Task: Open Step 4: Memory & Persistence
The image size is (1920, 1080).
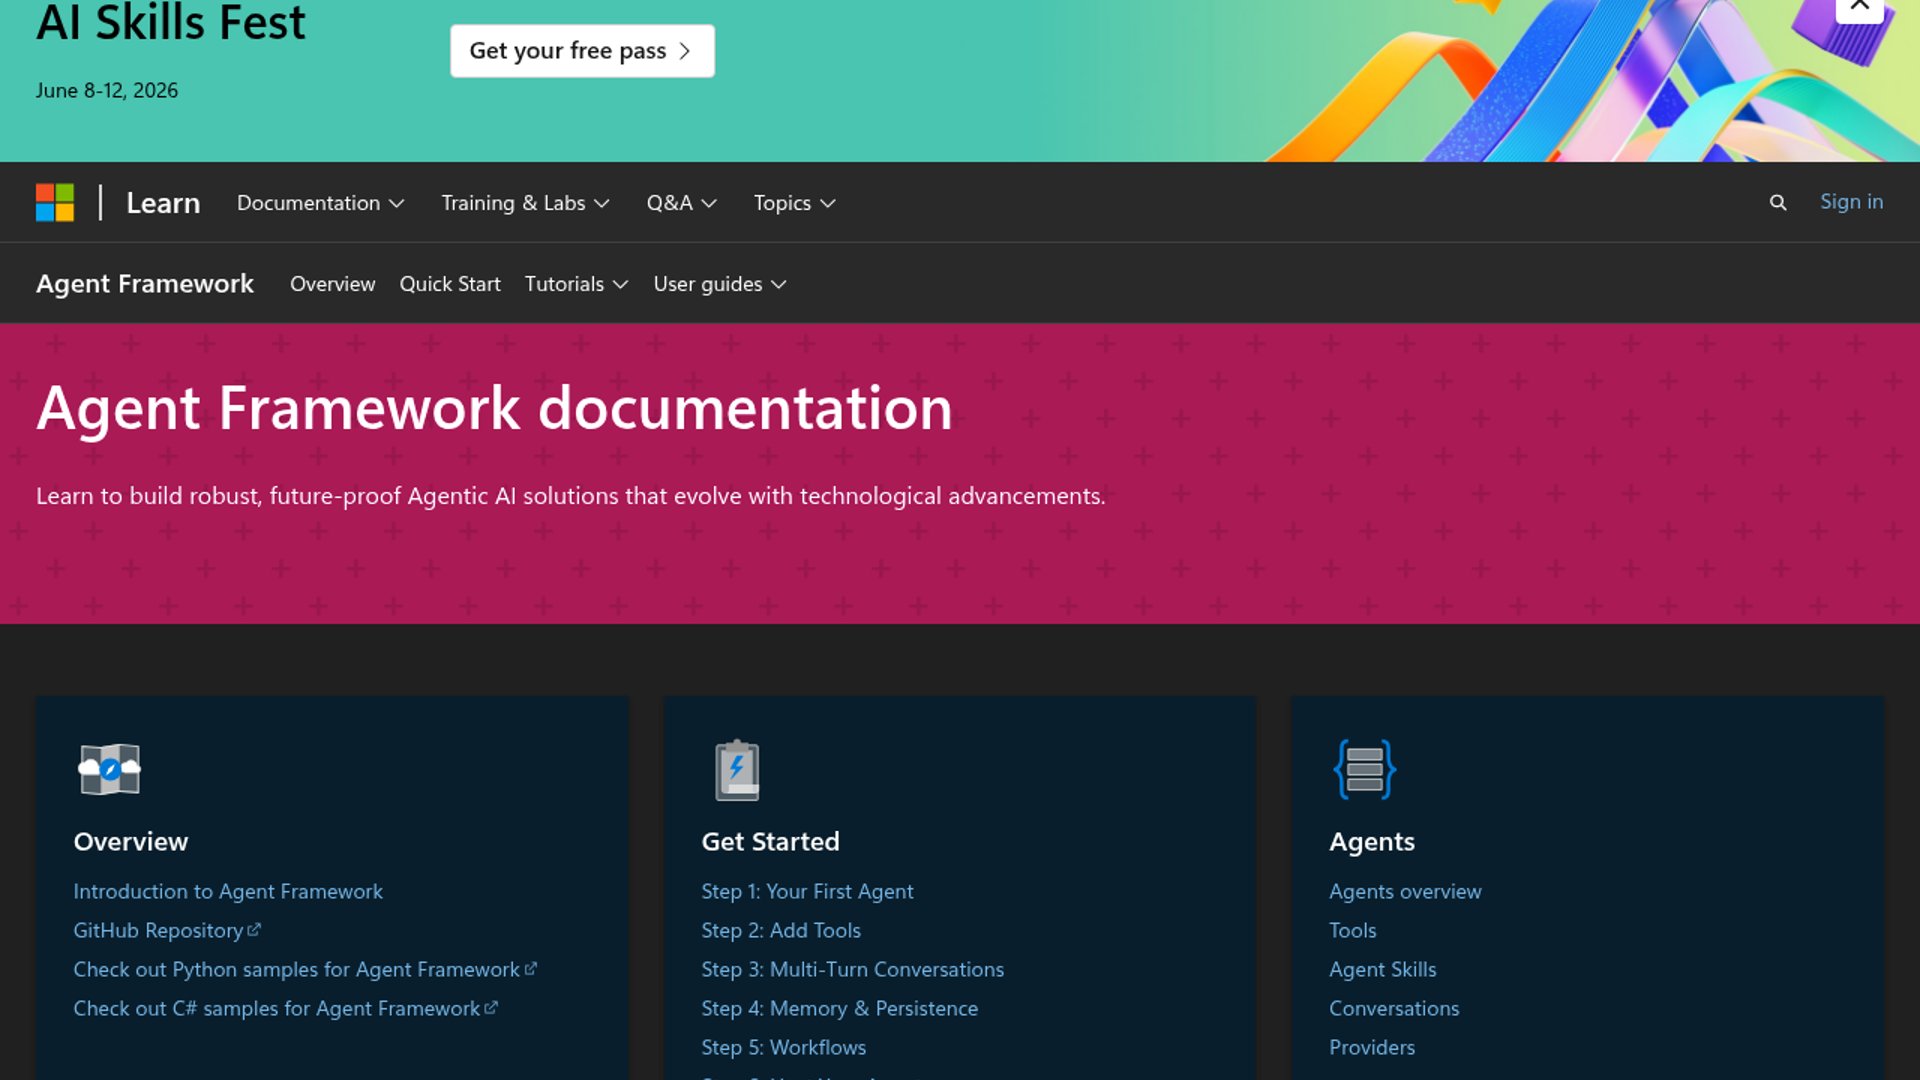Action: coord(839,1008)
